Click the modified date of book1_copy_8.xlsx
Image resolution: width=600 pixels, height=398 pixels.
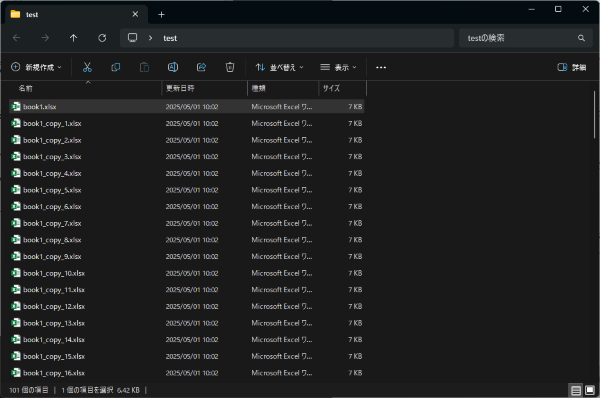(x=192, y=240)
